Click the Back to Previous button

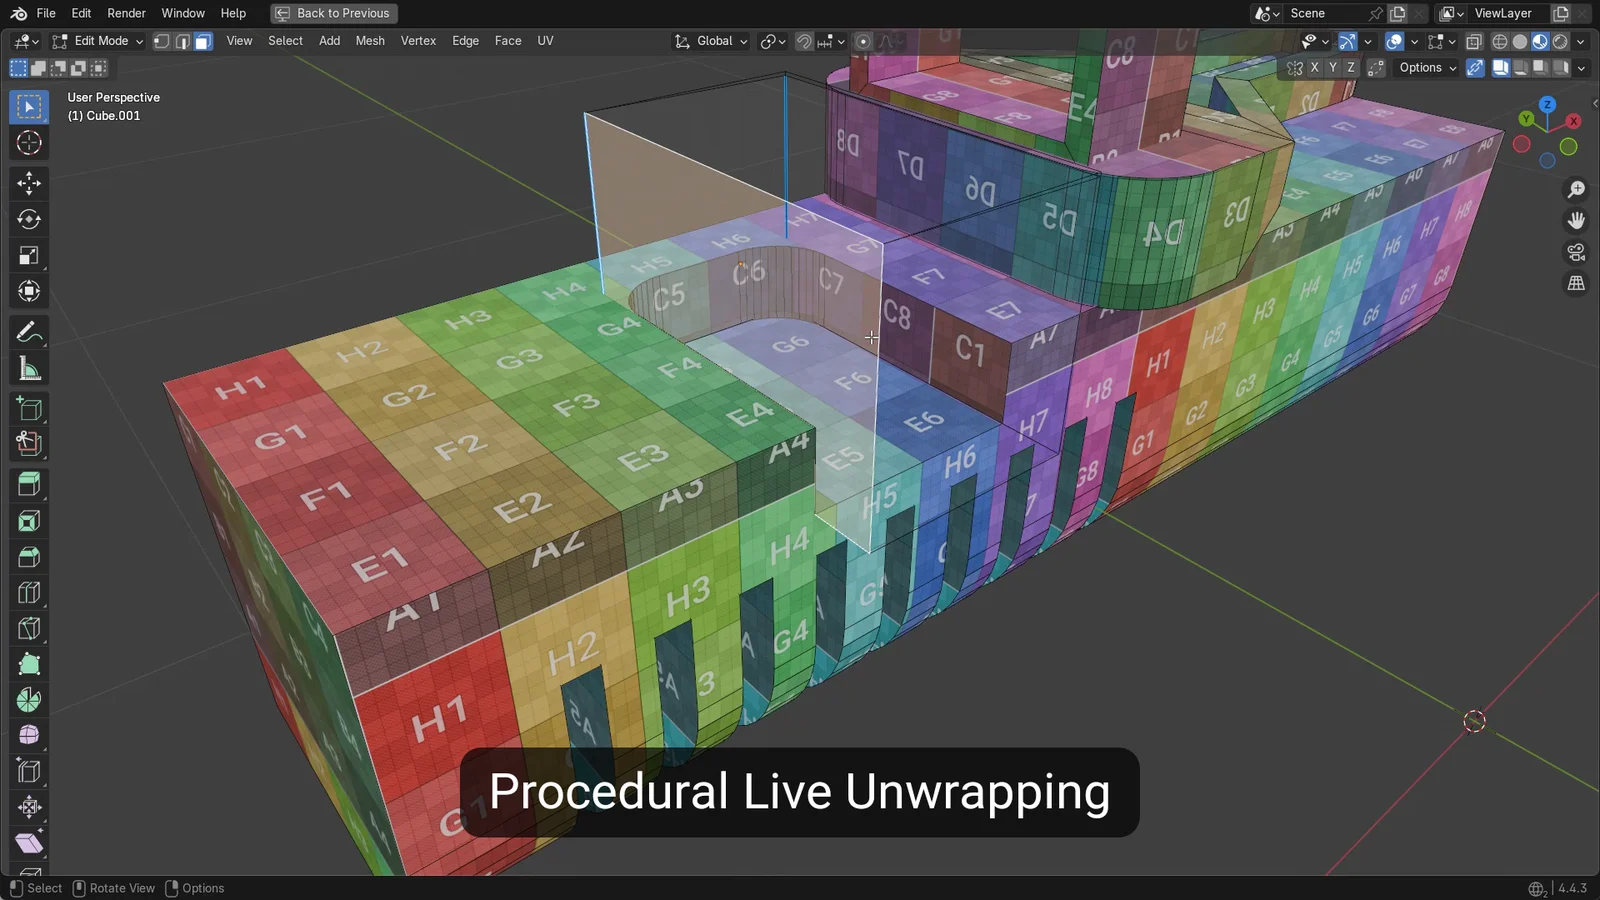334,13
